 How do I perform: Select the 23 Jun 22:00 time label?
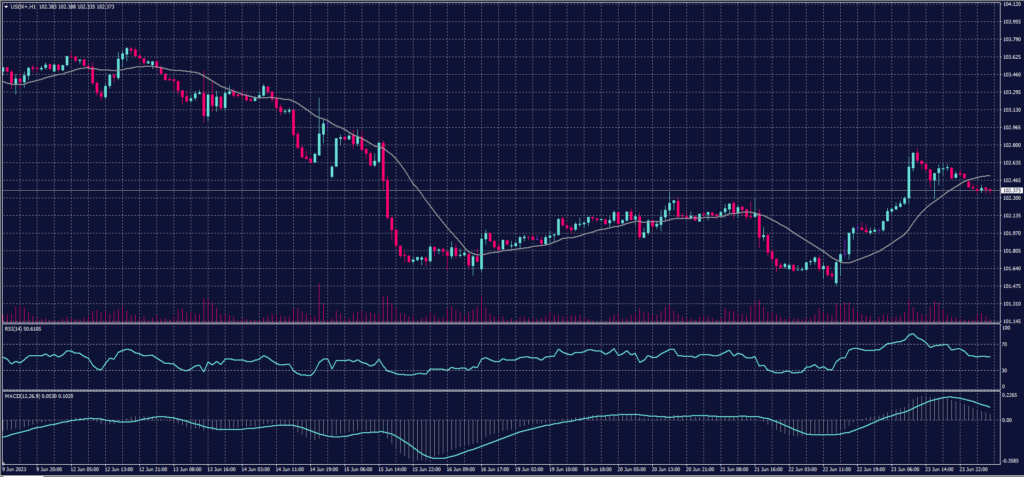coord(975,468)
